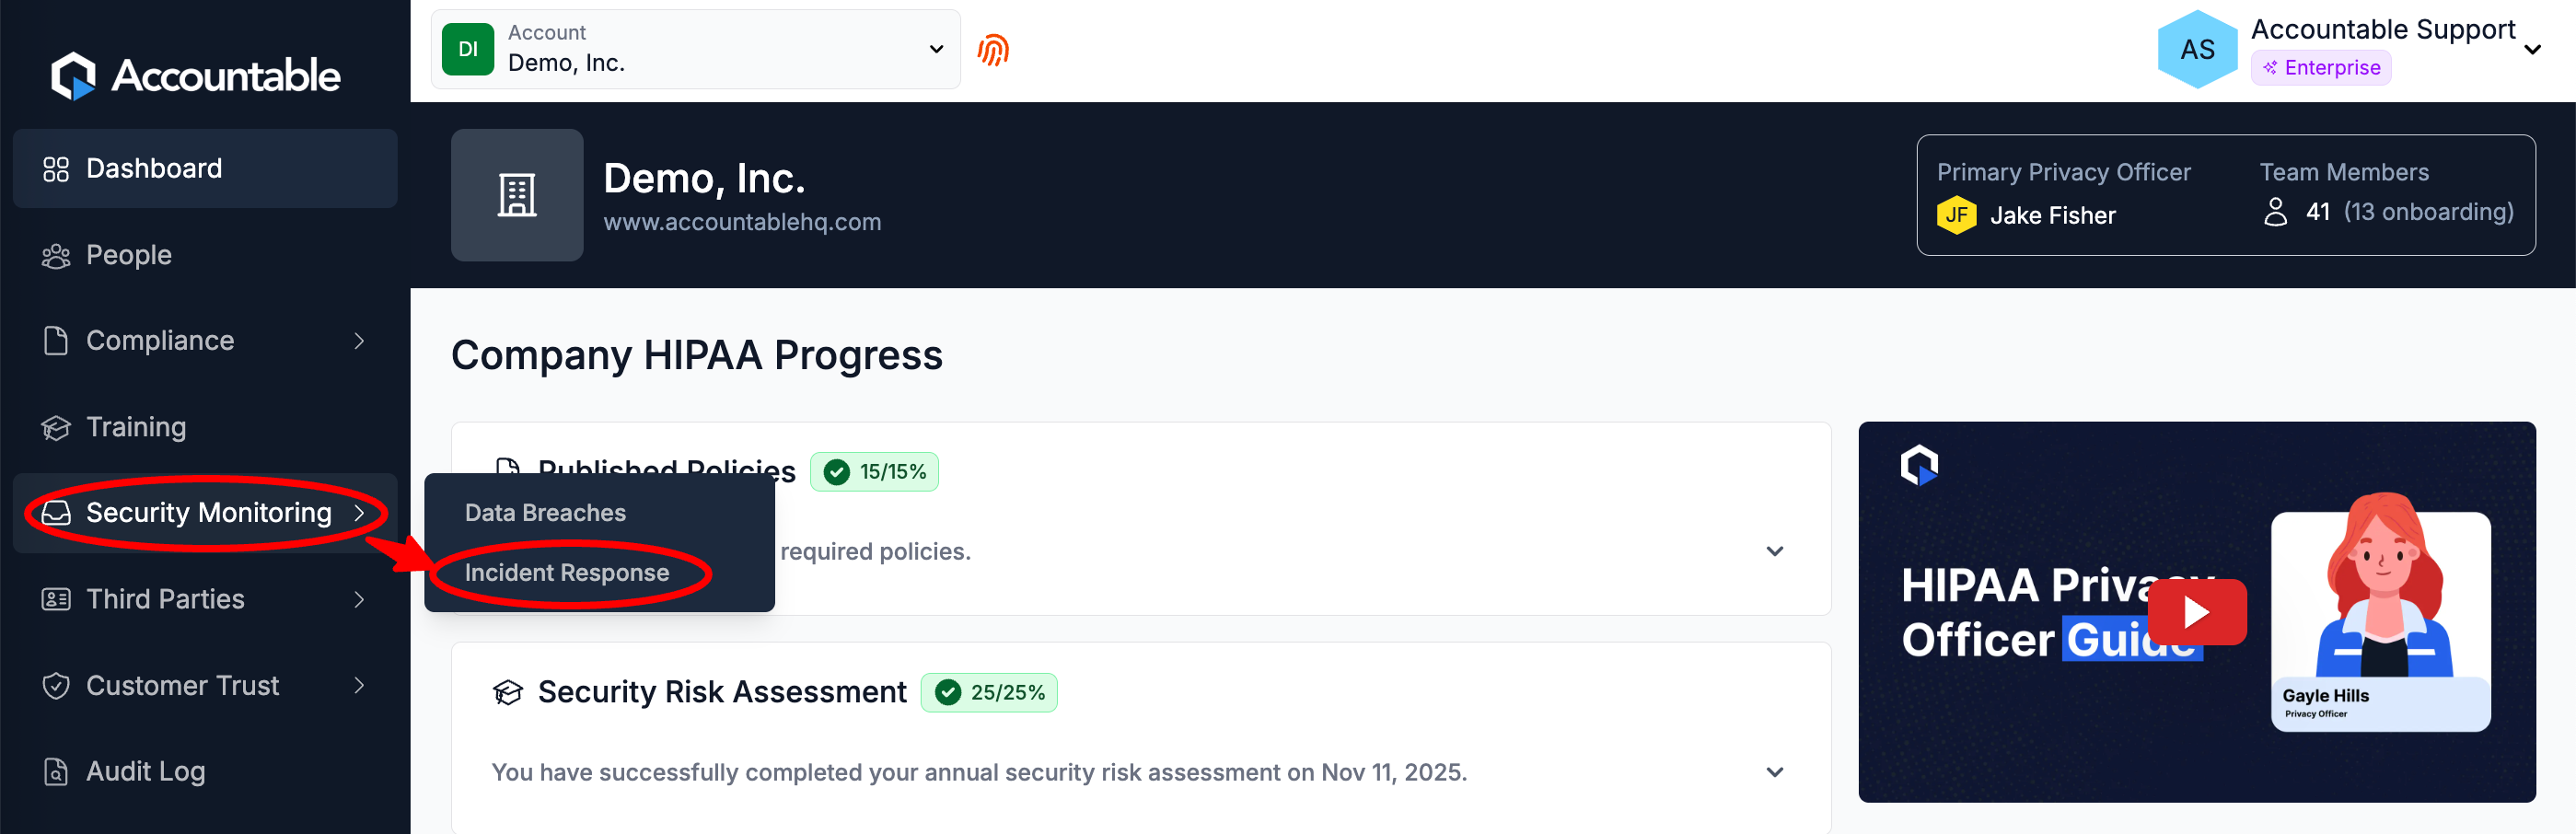
Task: Expand the Customer Trust submenu chevron
Action: [x=360, y=686]
